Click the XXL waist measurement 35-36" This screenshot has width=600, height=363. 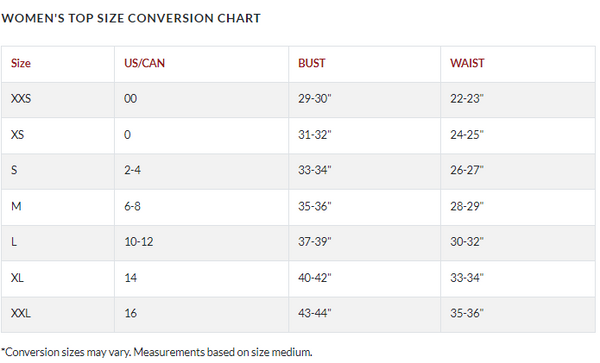[x=467, y=313]
